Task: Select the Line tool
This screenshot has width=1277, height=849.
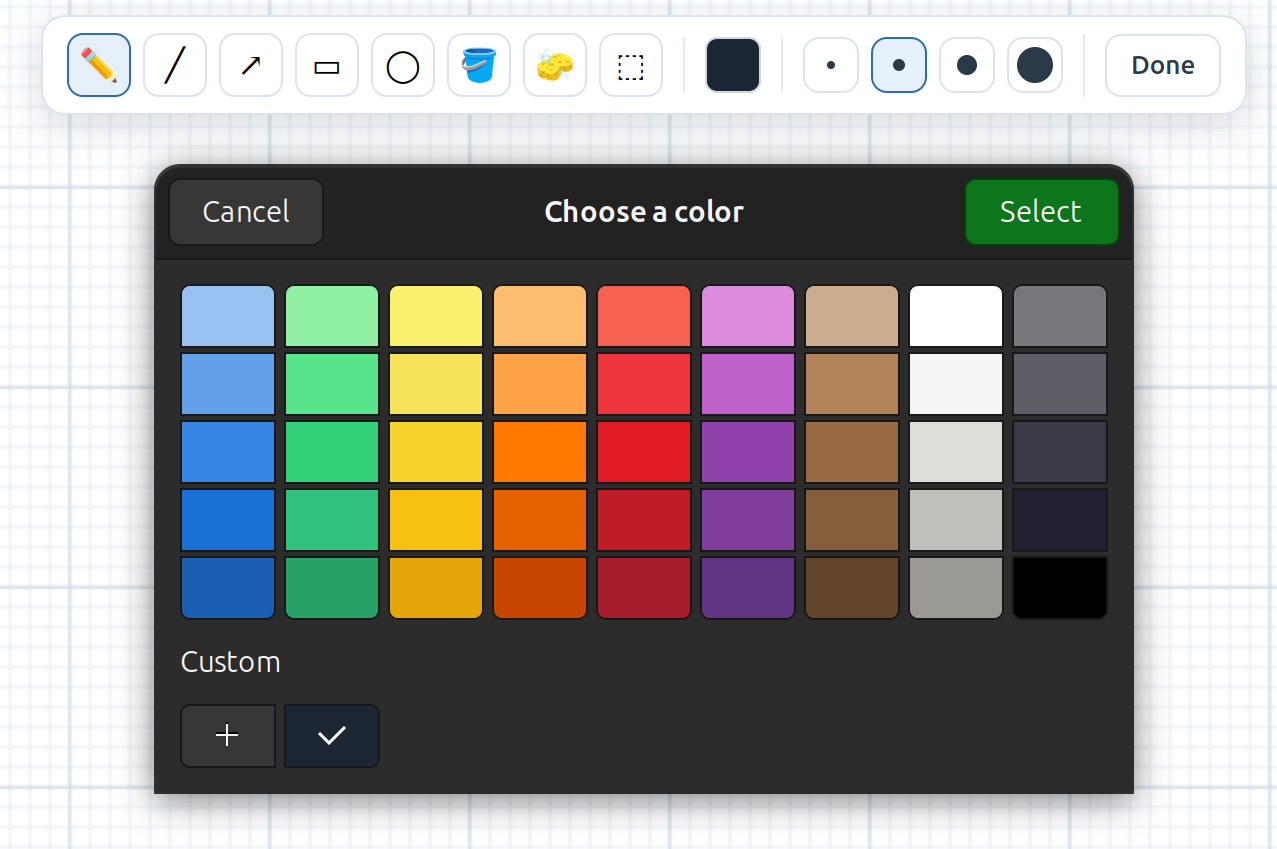Action: [x=175, y=65]
